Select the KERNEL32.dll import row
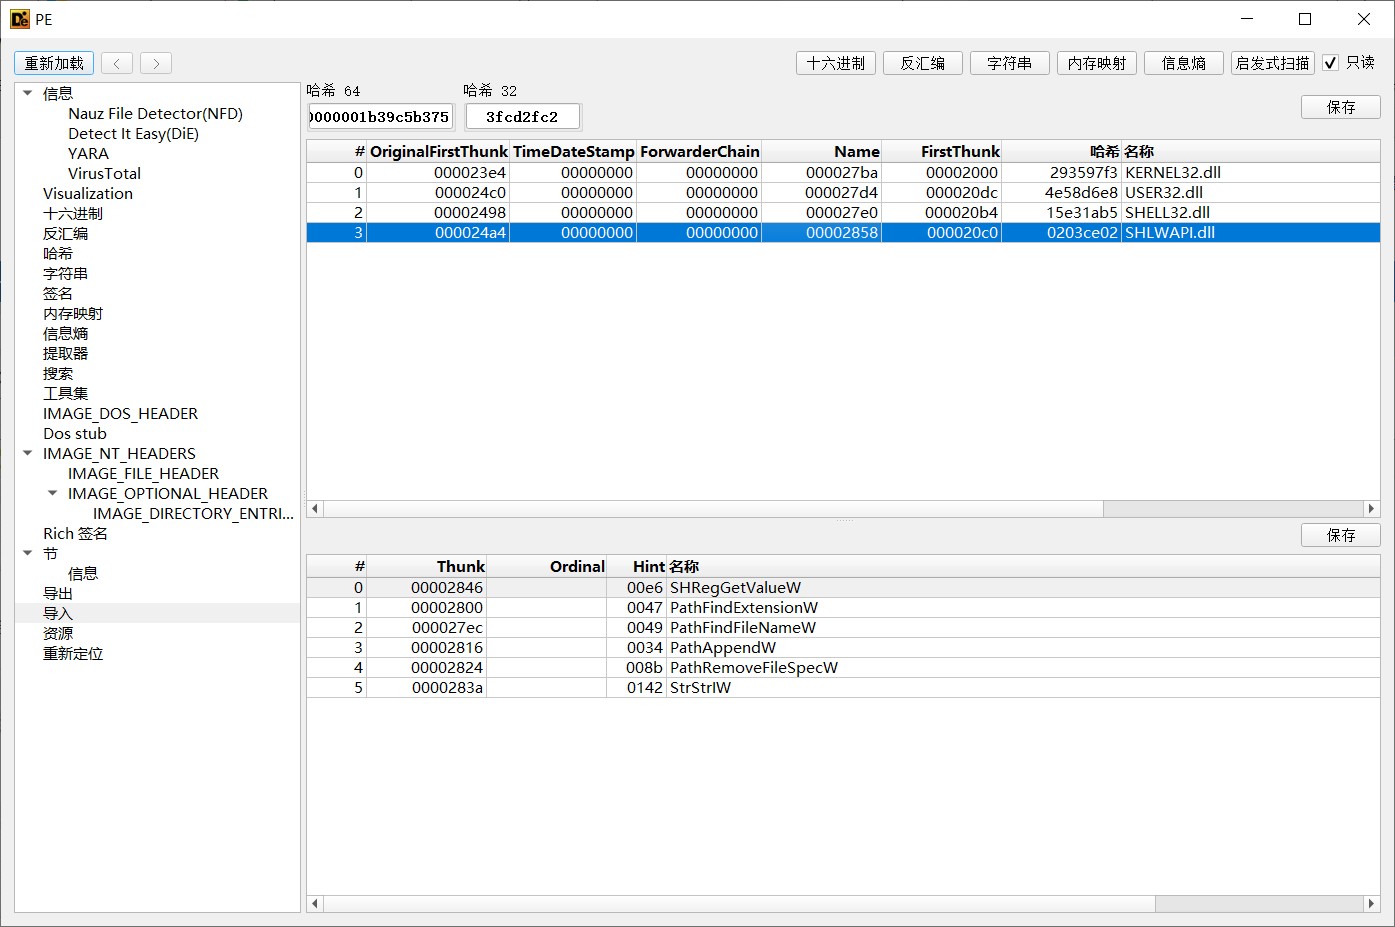1395x927 pixels. click(843, 172)
